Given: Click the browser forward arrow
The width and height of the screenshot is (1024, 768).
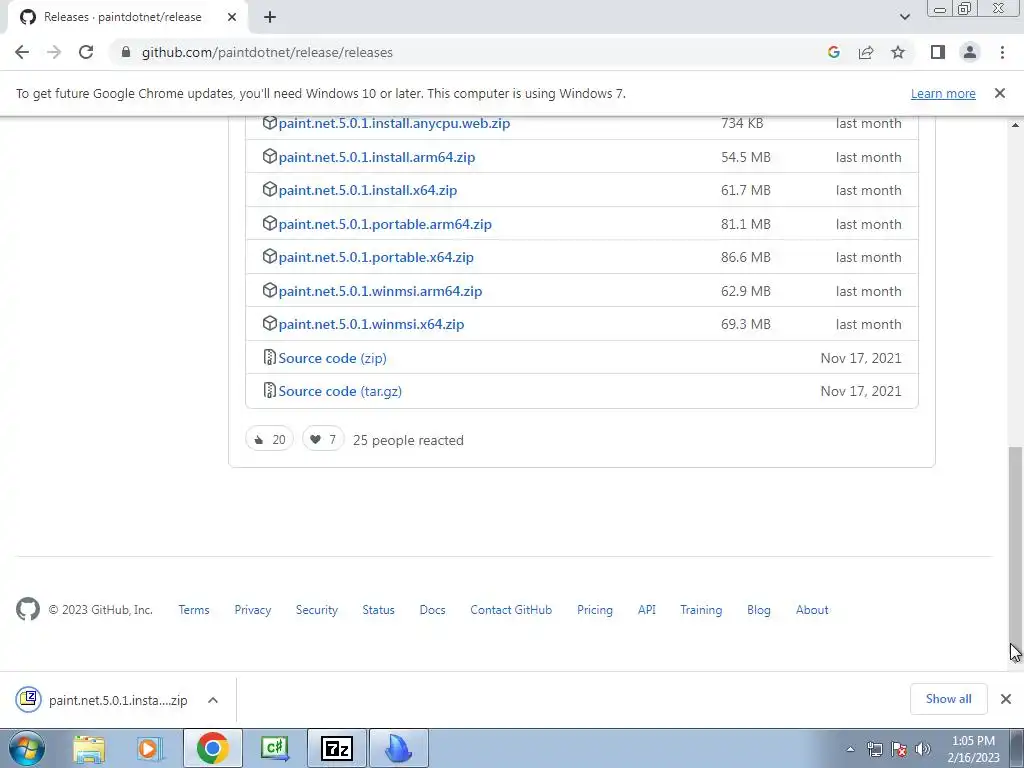Looking at the screenshot, I should pyautogui.click(x=54, y=52).
